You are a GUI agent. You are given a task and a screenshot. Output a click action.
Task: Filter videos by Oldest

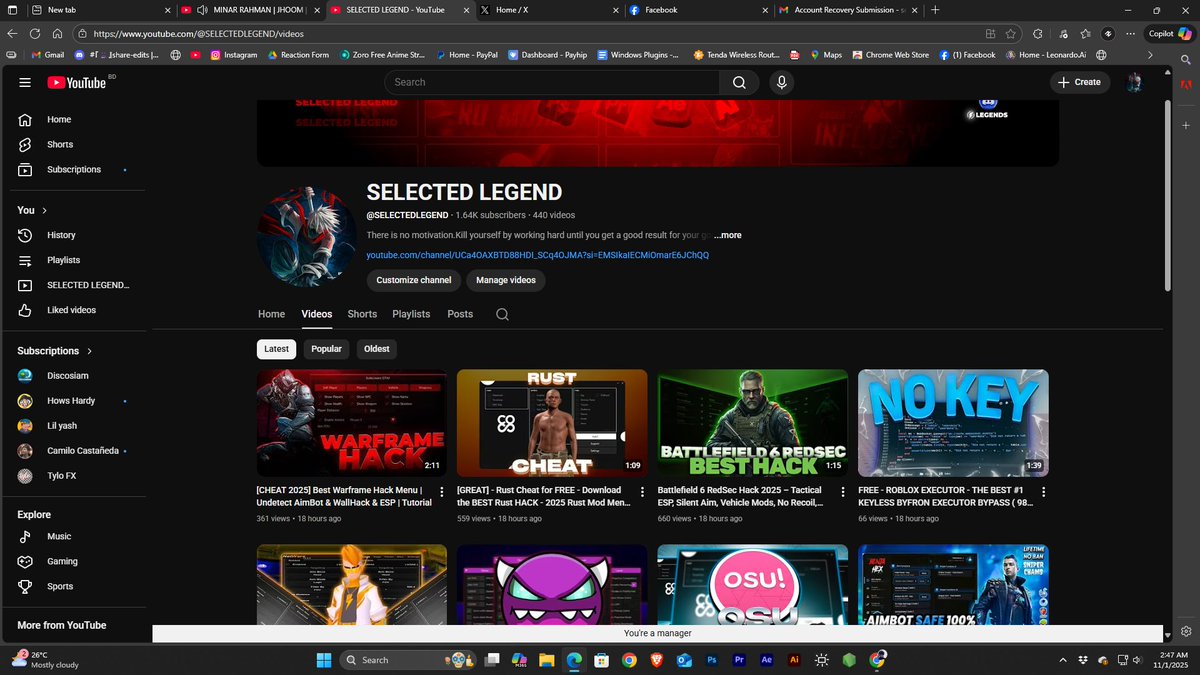[377, 349]
